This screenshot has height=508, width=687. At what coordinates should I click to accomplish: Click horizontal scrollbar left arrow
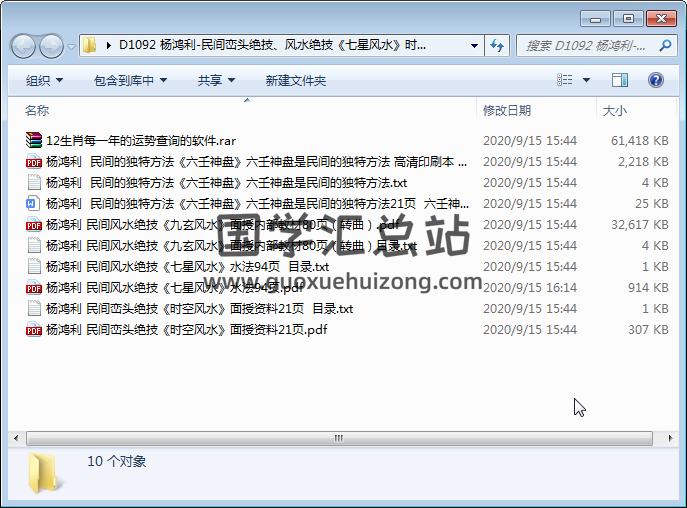(16, 438)
